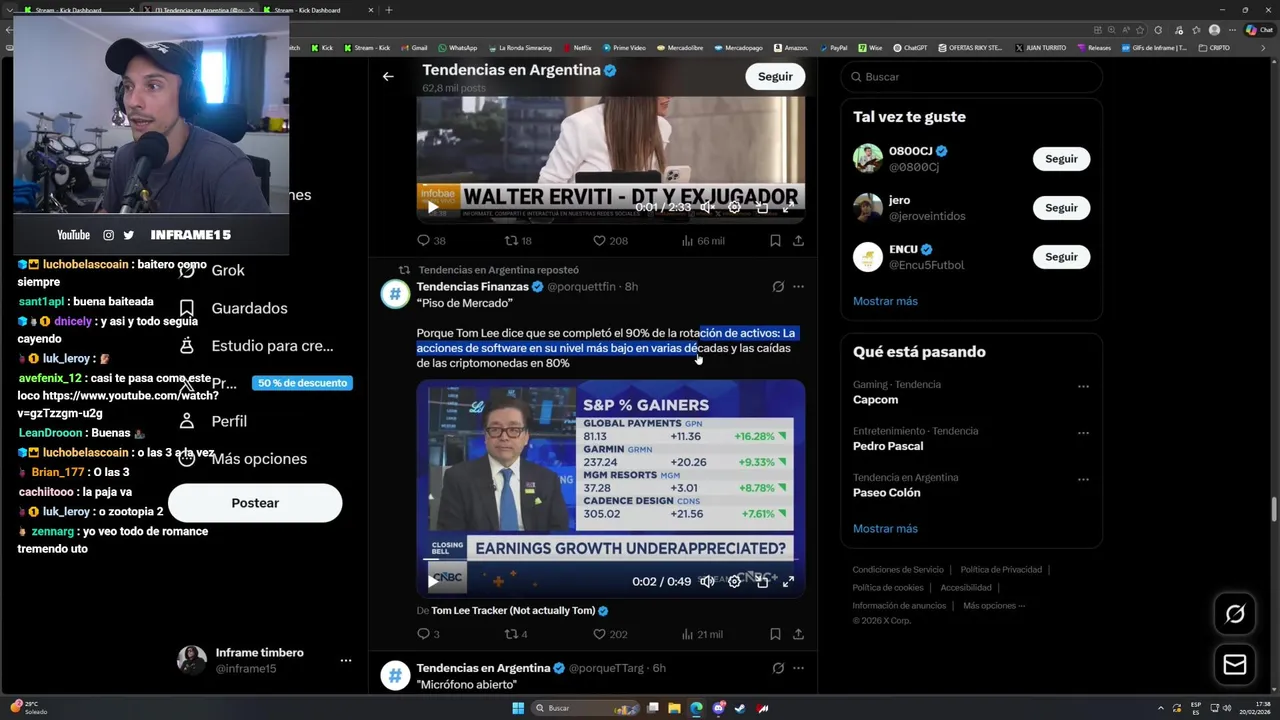
Task: Open Windows Start menu
Action: pyautogui.click(x=518, y=708)
